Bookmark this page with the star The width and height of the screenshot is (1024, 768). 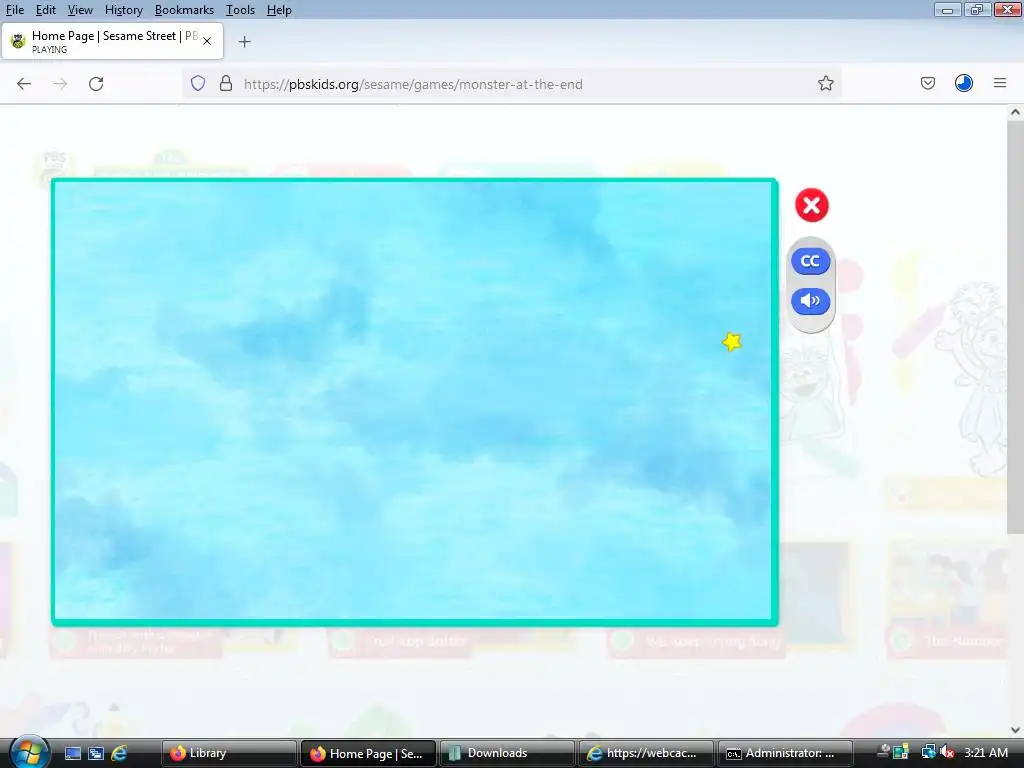pos(825,84)
